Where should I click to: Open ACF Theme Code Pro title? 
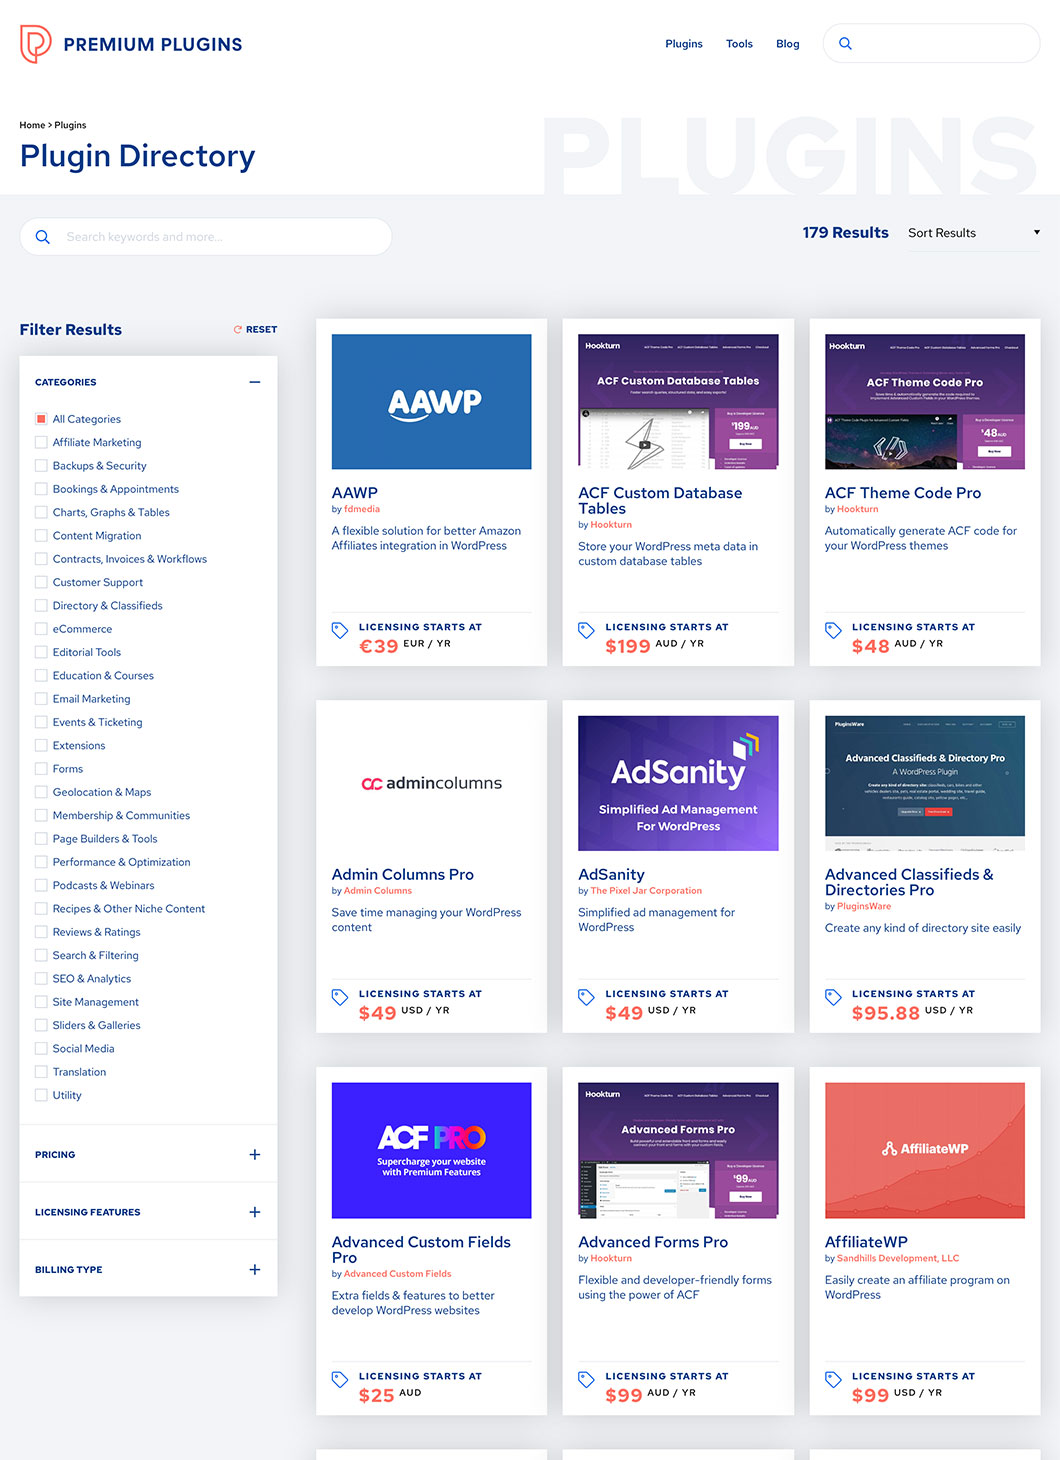[903, 493]
